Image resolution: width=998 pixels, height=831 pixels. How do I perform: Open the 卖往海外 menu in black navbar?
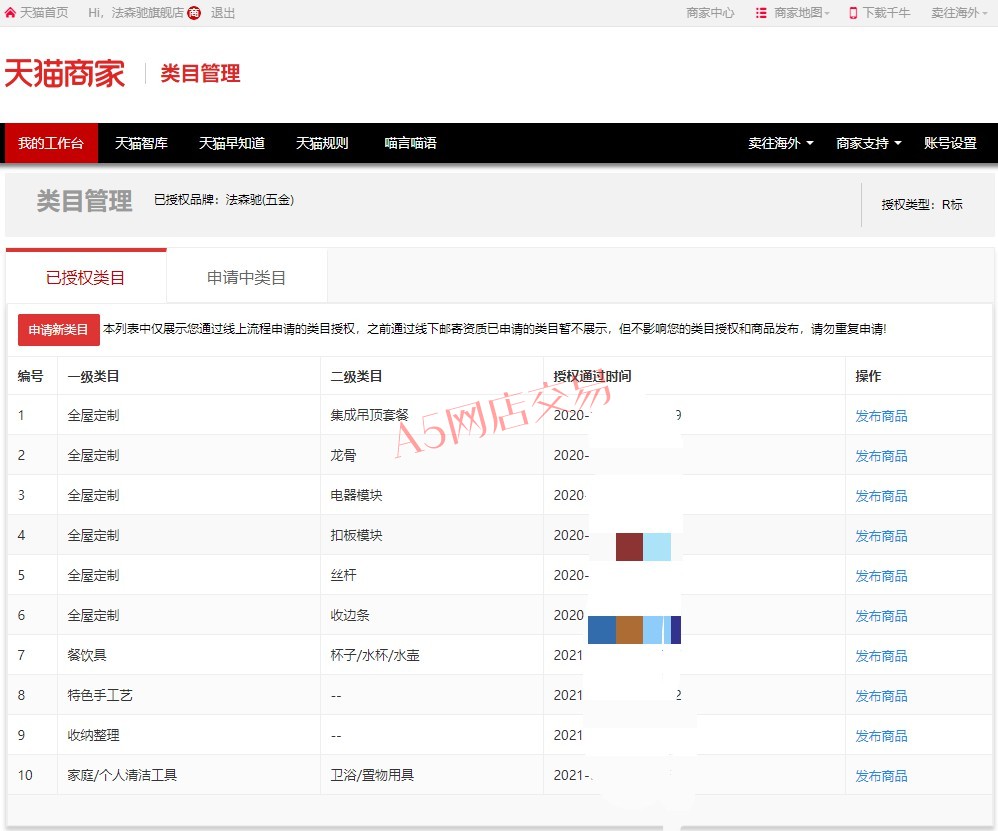tap(780, 143)
